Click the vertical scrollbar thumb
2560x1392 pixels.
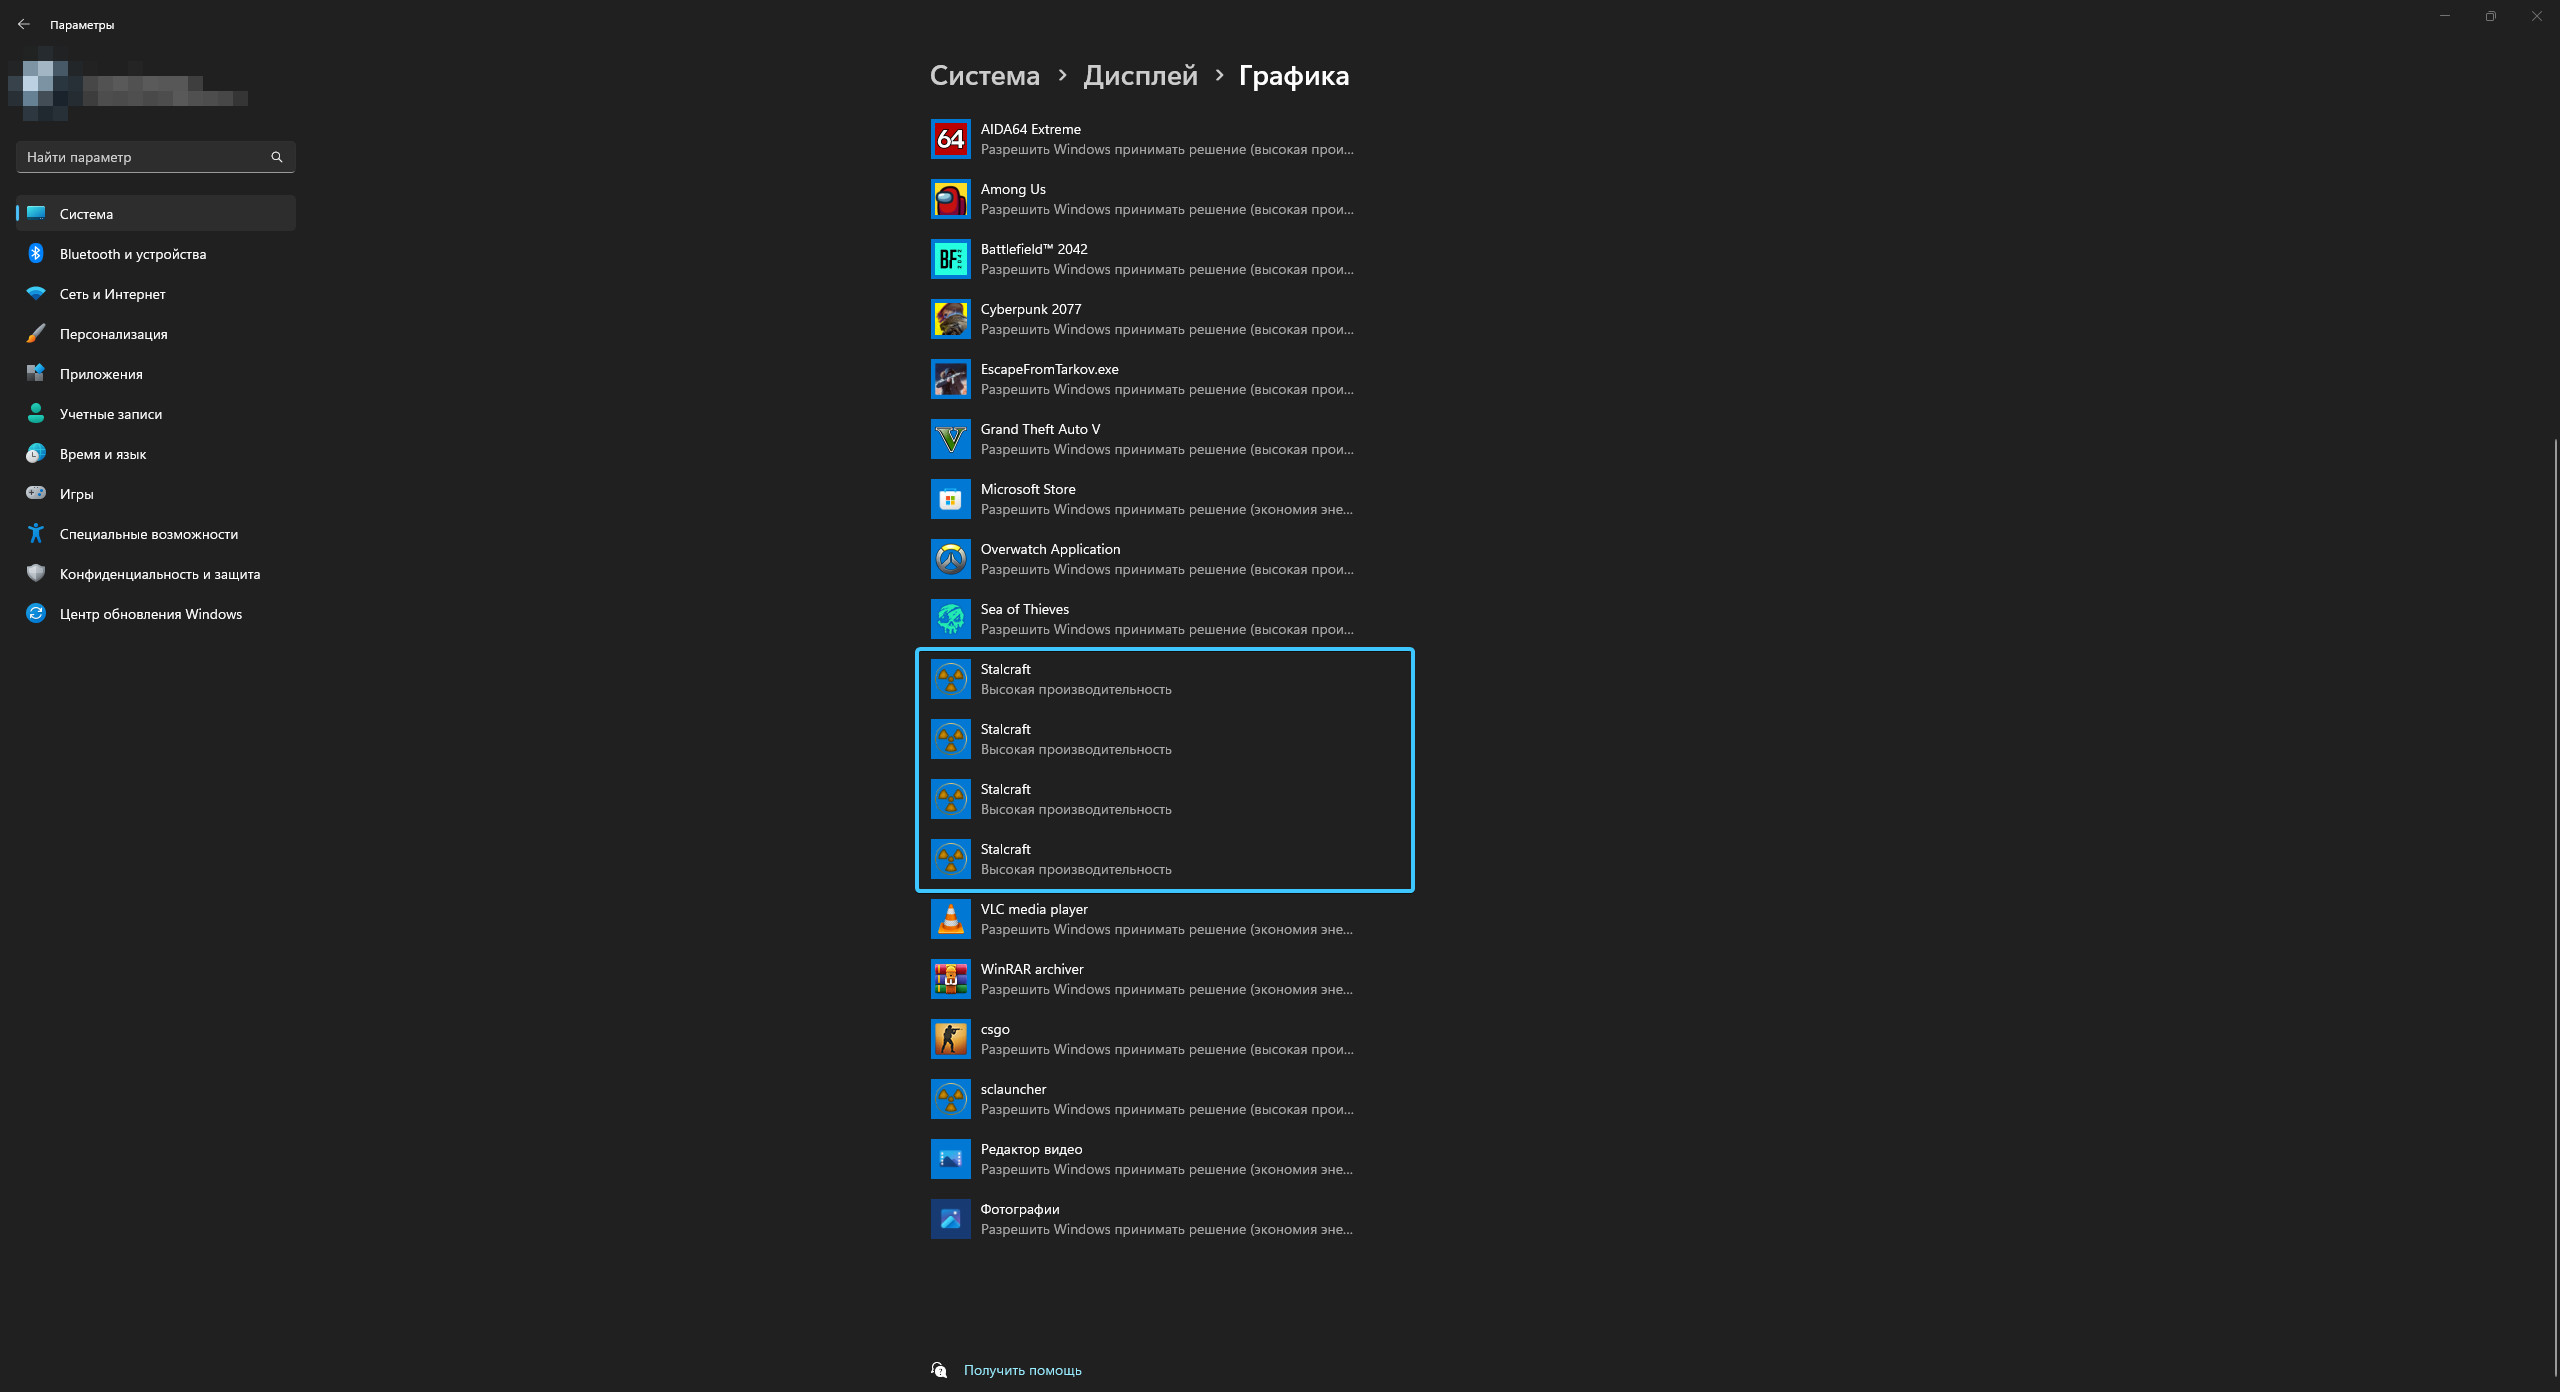(x=2555, y=907)
